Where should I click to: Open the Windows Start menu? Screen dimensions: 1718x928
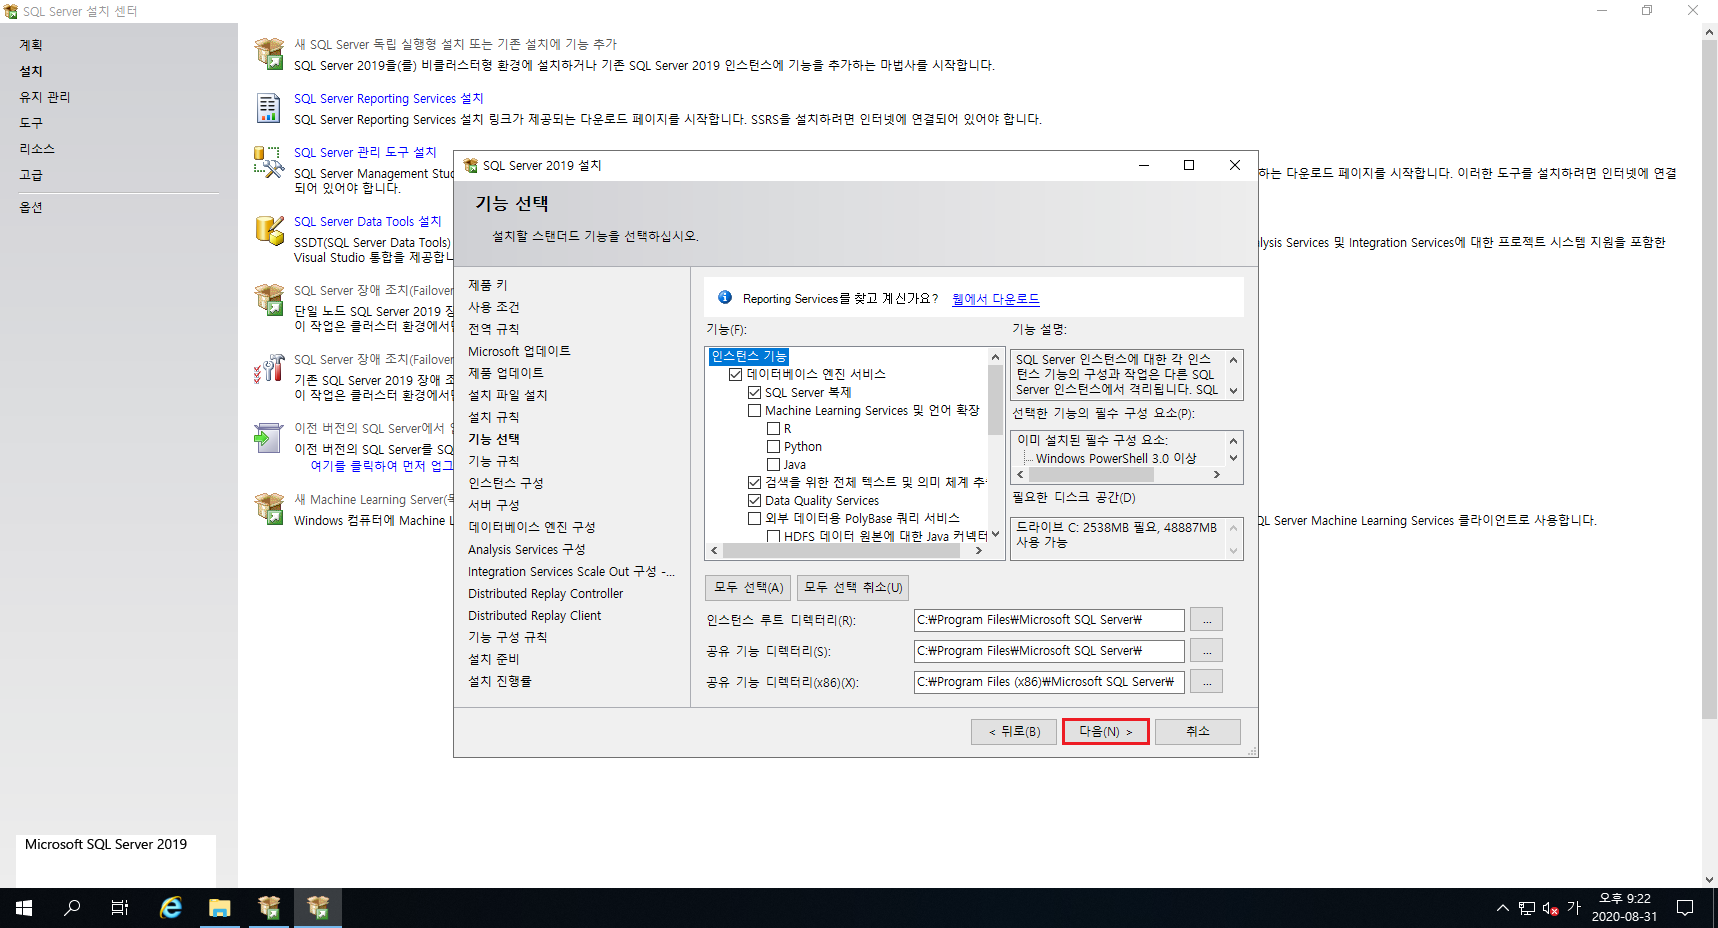[x=24, y=908]
